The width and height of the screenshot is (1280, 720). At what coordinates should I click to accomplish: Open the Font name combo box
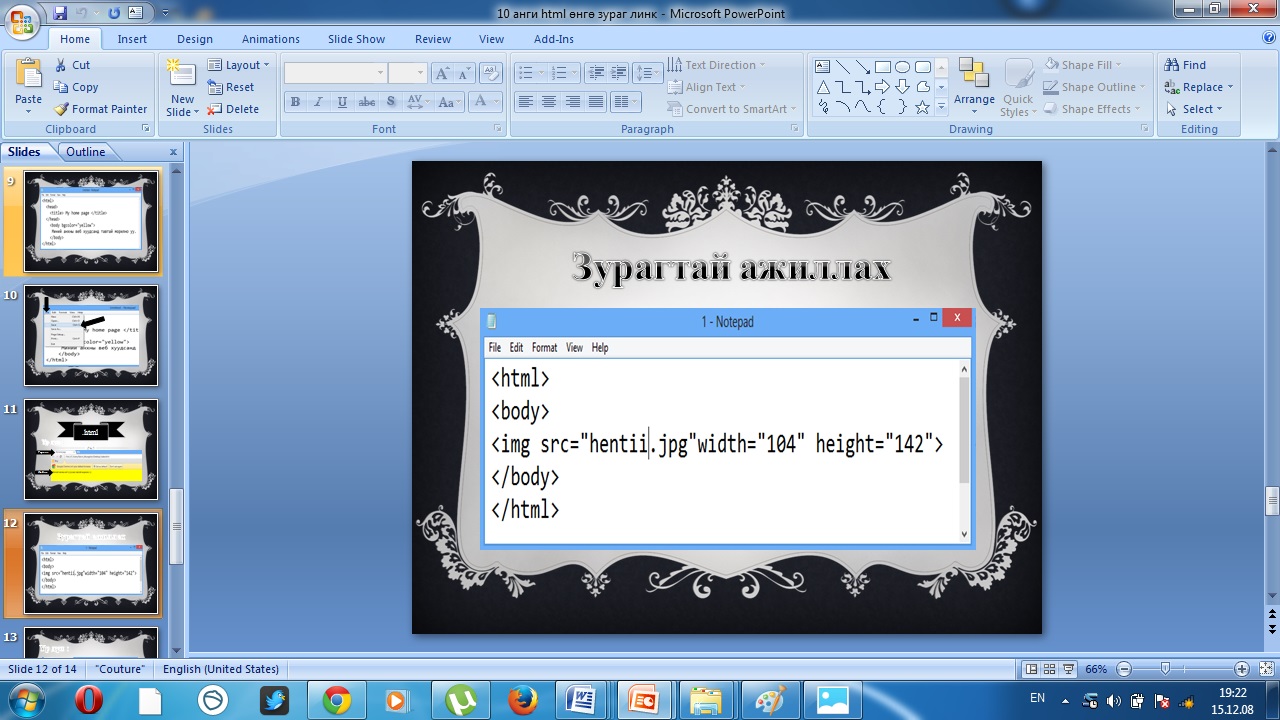click(x=335, y=73)
